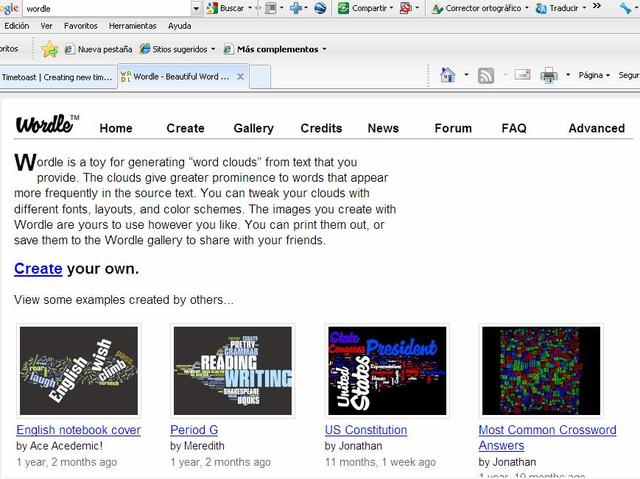This screenshot has height=479, width=640.
Task: Click the page icon next to Buscar
Action: (x=271, y=8)
